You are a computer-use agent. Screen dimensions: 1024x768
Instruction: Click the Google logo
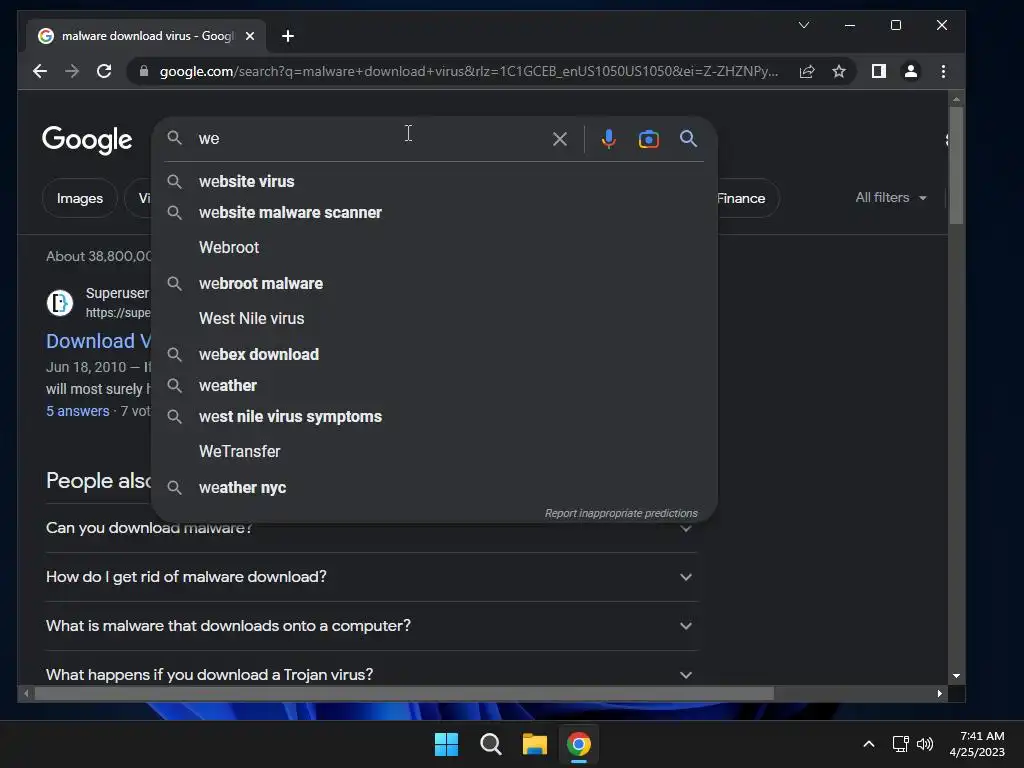pyautogui.click(x=87, y=139)
